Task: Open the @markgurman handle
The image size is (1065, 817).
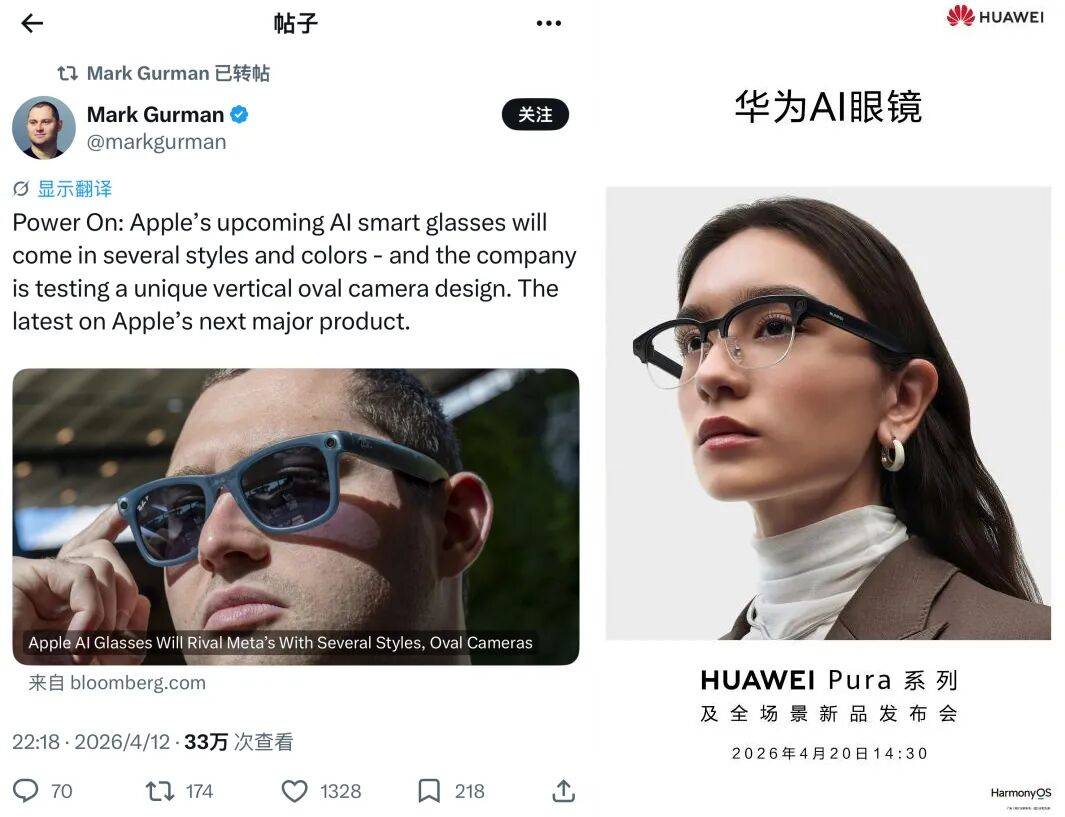Action: click(156, 142)
